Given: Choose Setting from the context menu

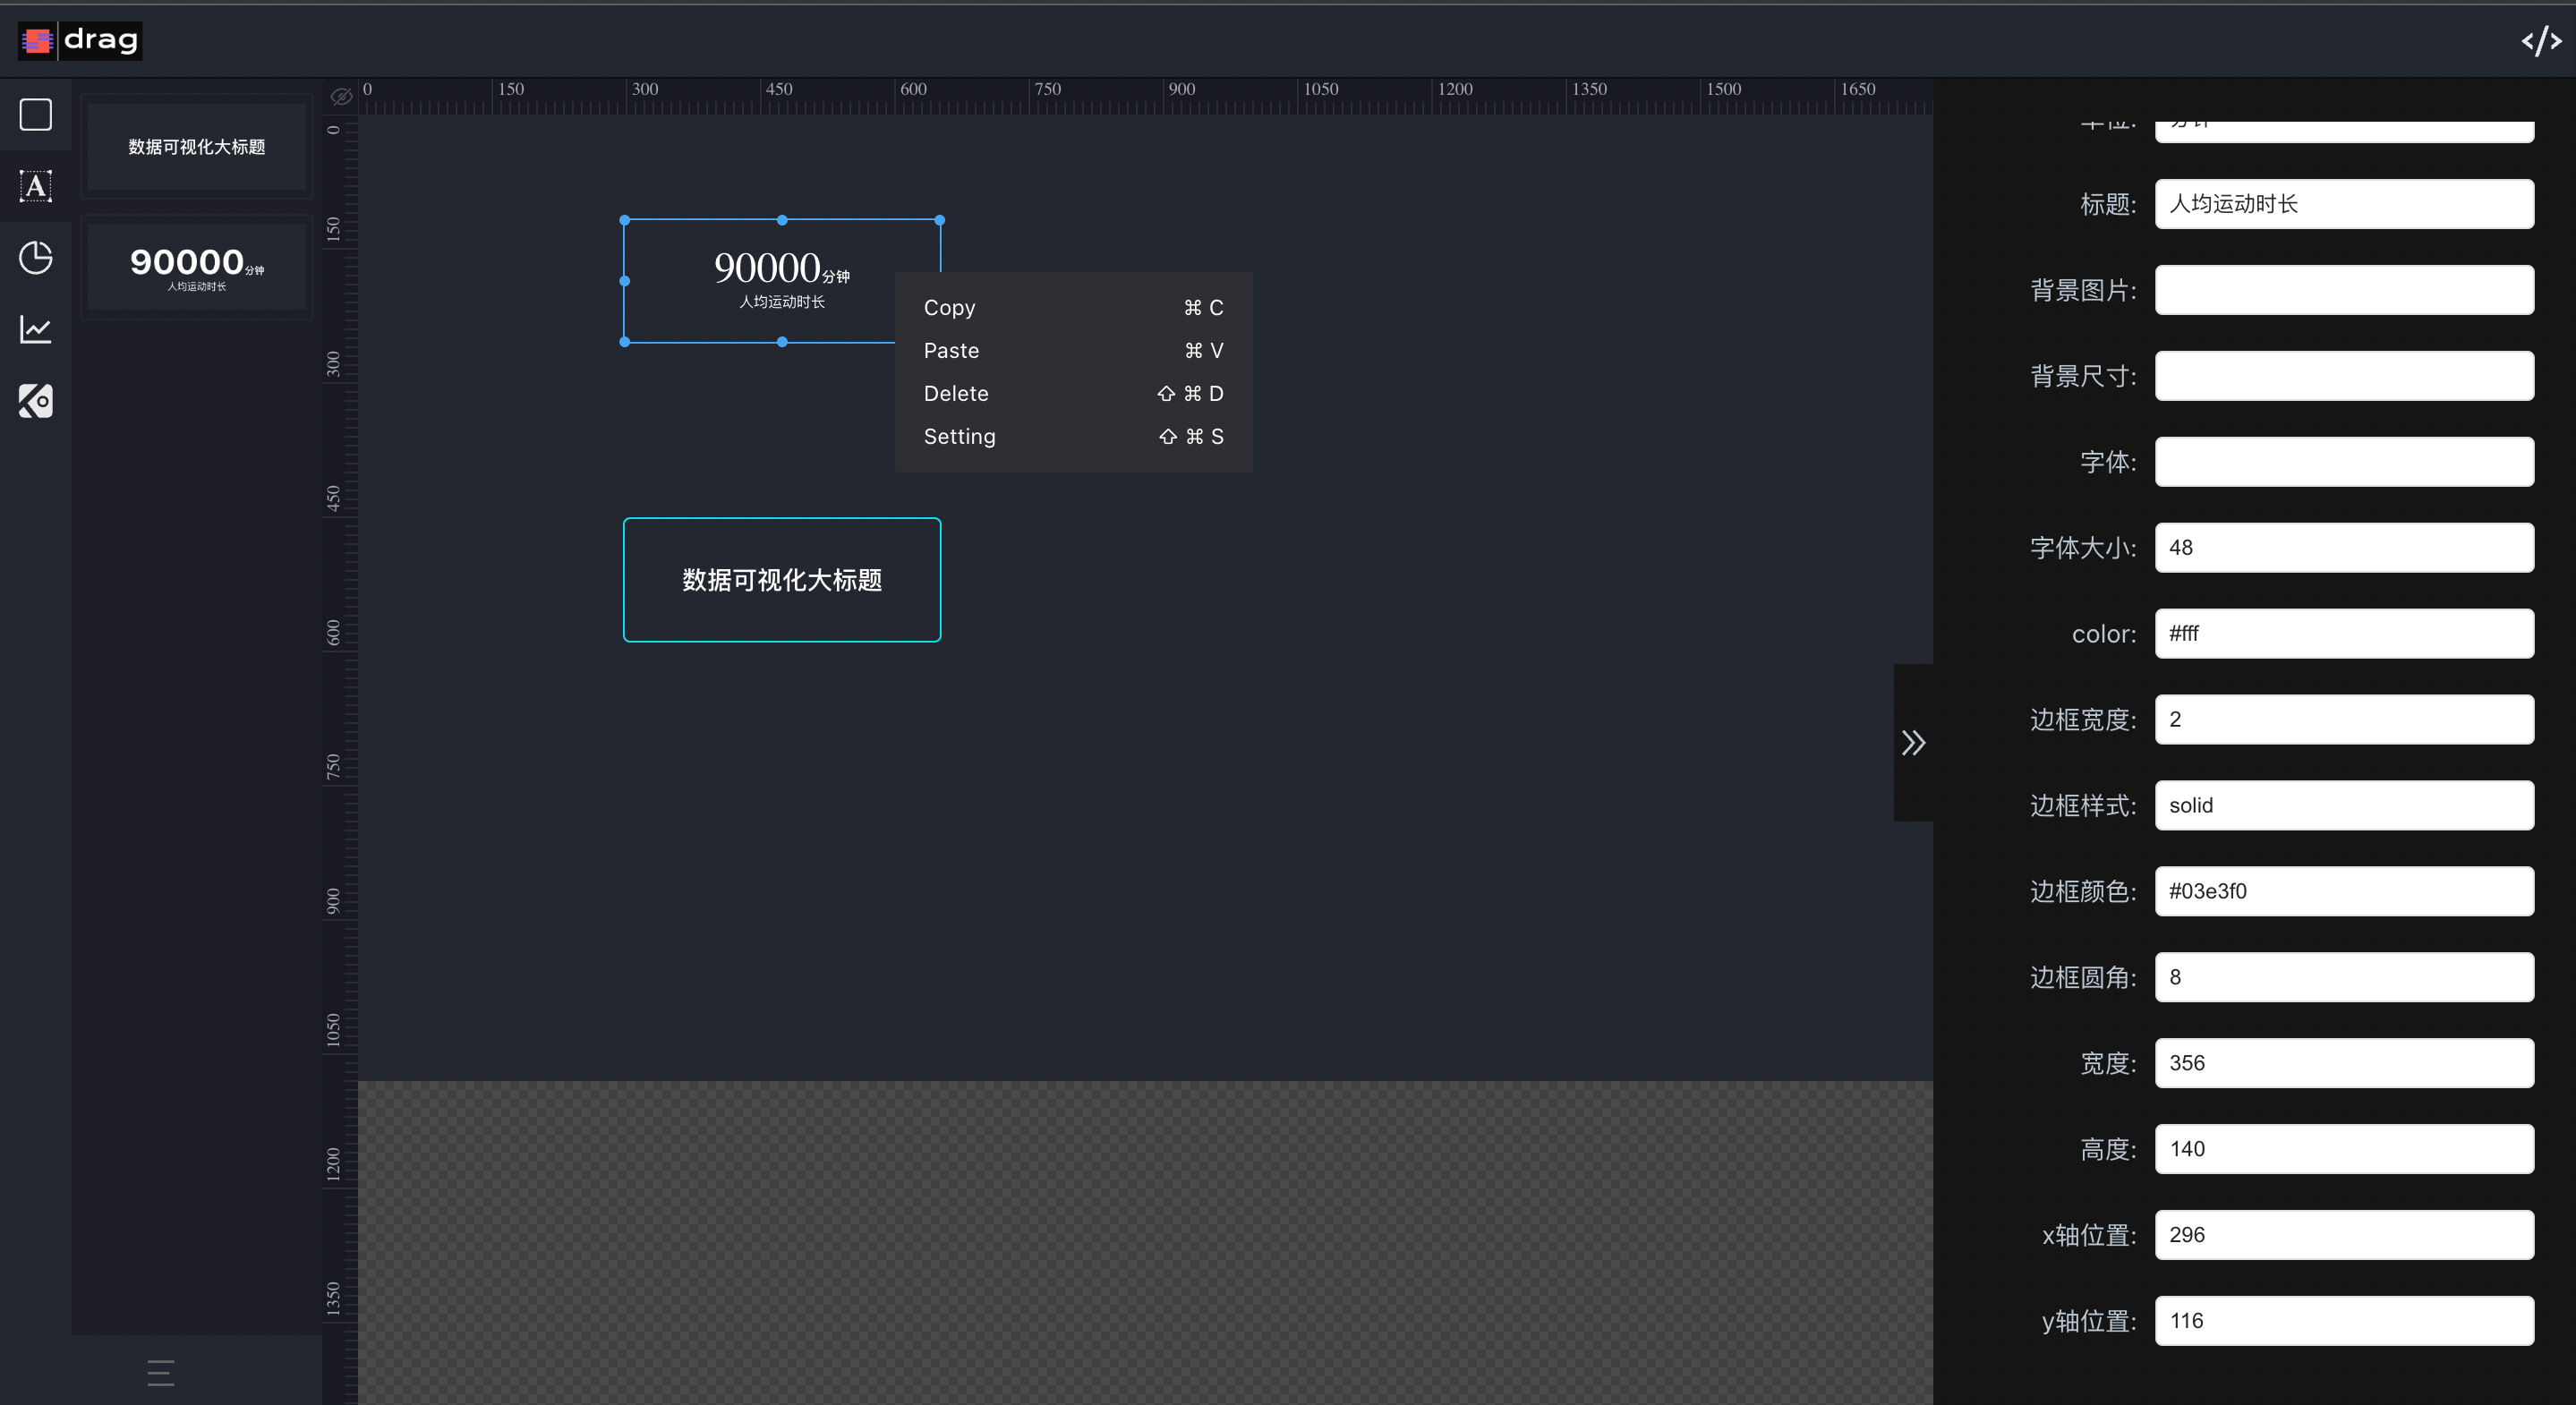Looking at the screenshot, I should coord(1073,437).
